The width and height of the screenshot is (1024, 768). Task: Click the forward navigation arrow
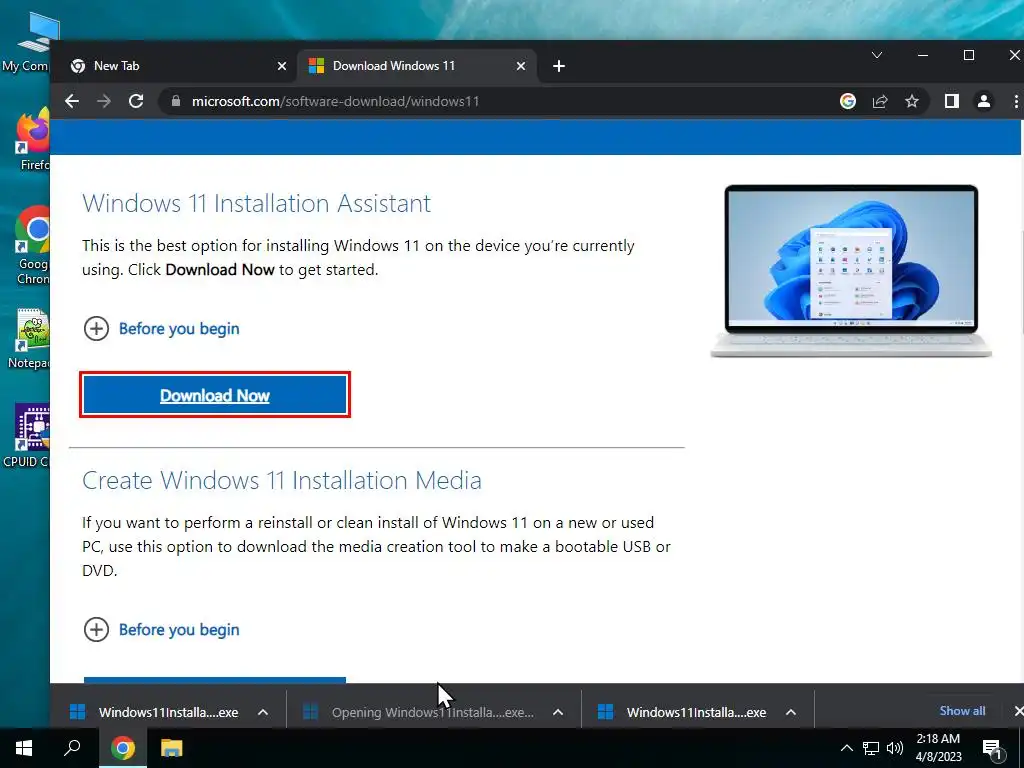tap(104, 101)
